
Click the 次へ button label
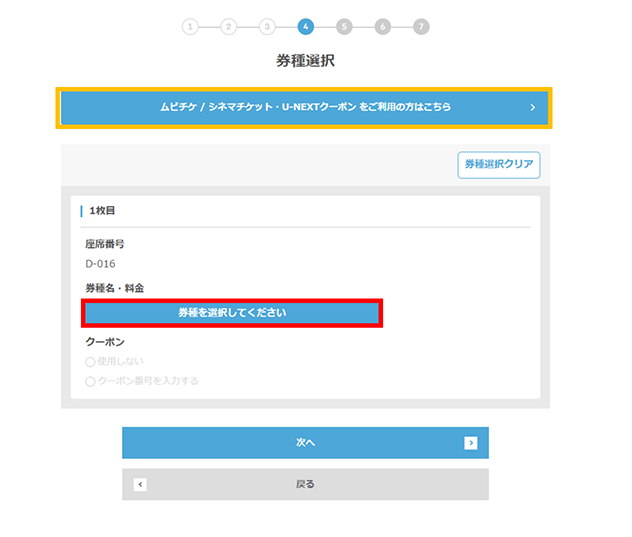305,442
